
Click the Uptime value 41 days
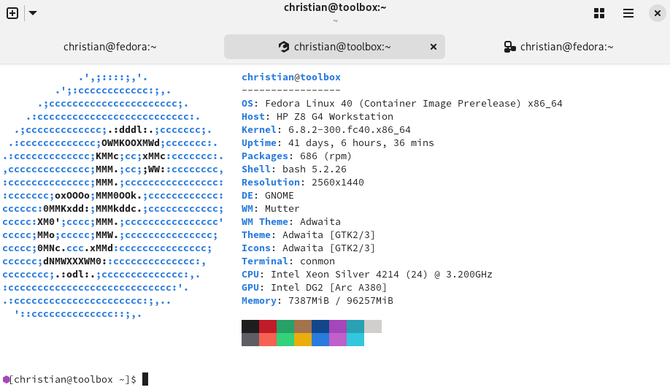[361, 143]
